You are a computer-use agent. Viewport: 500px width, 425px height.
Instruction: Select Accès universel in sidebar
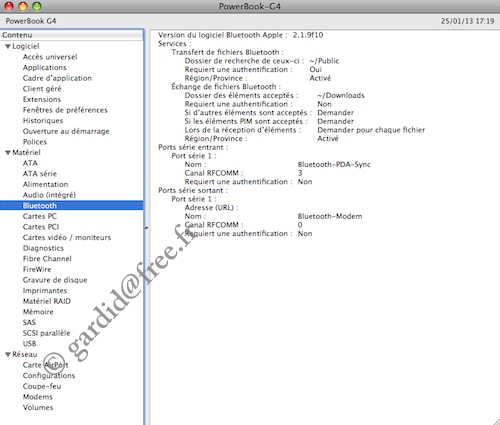pyautogui.click(x=50, y=57)
